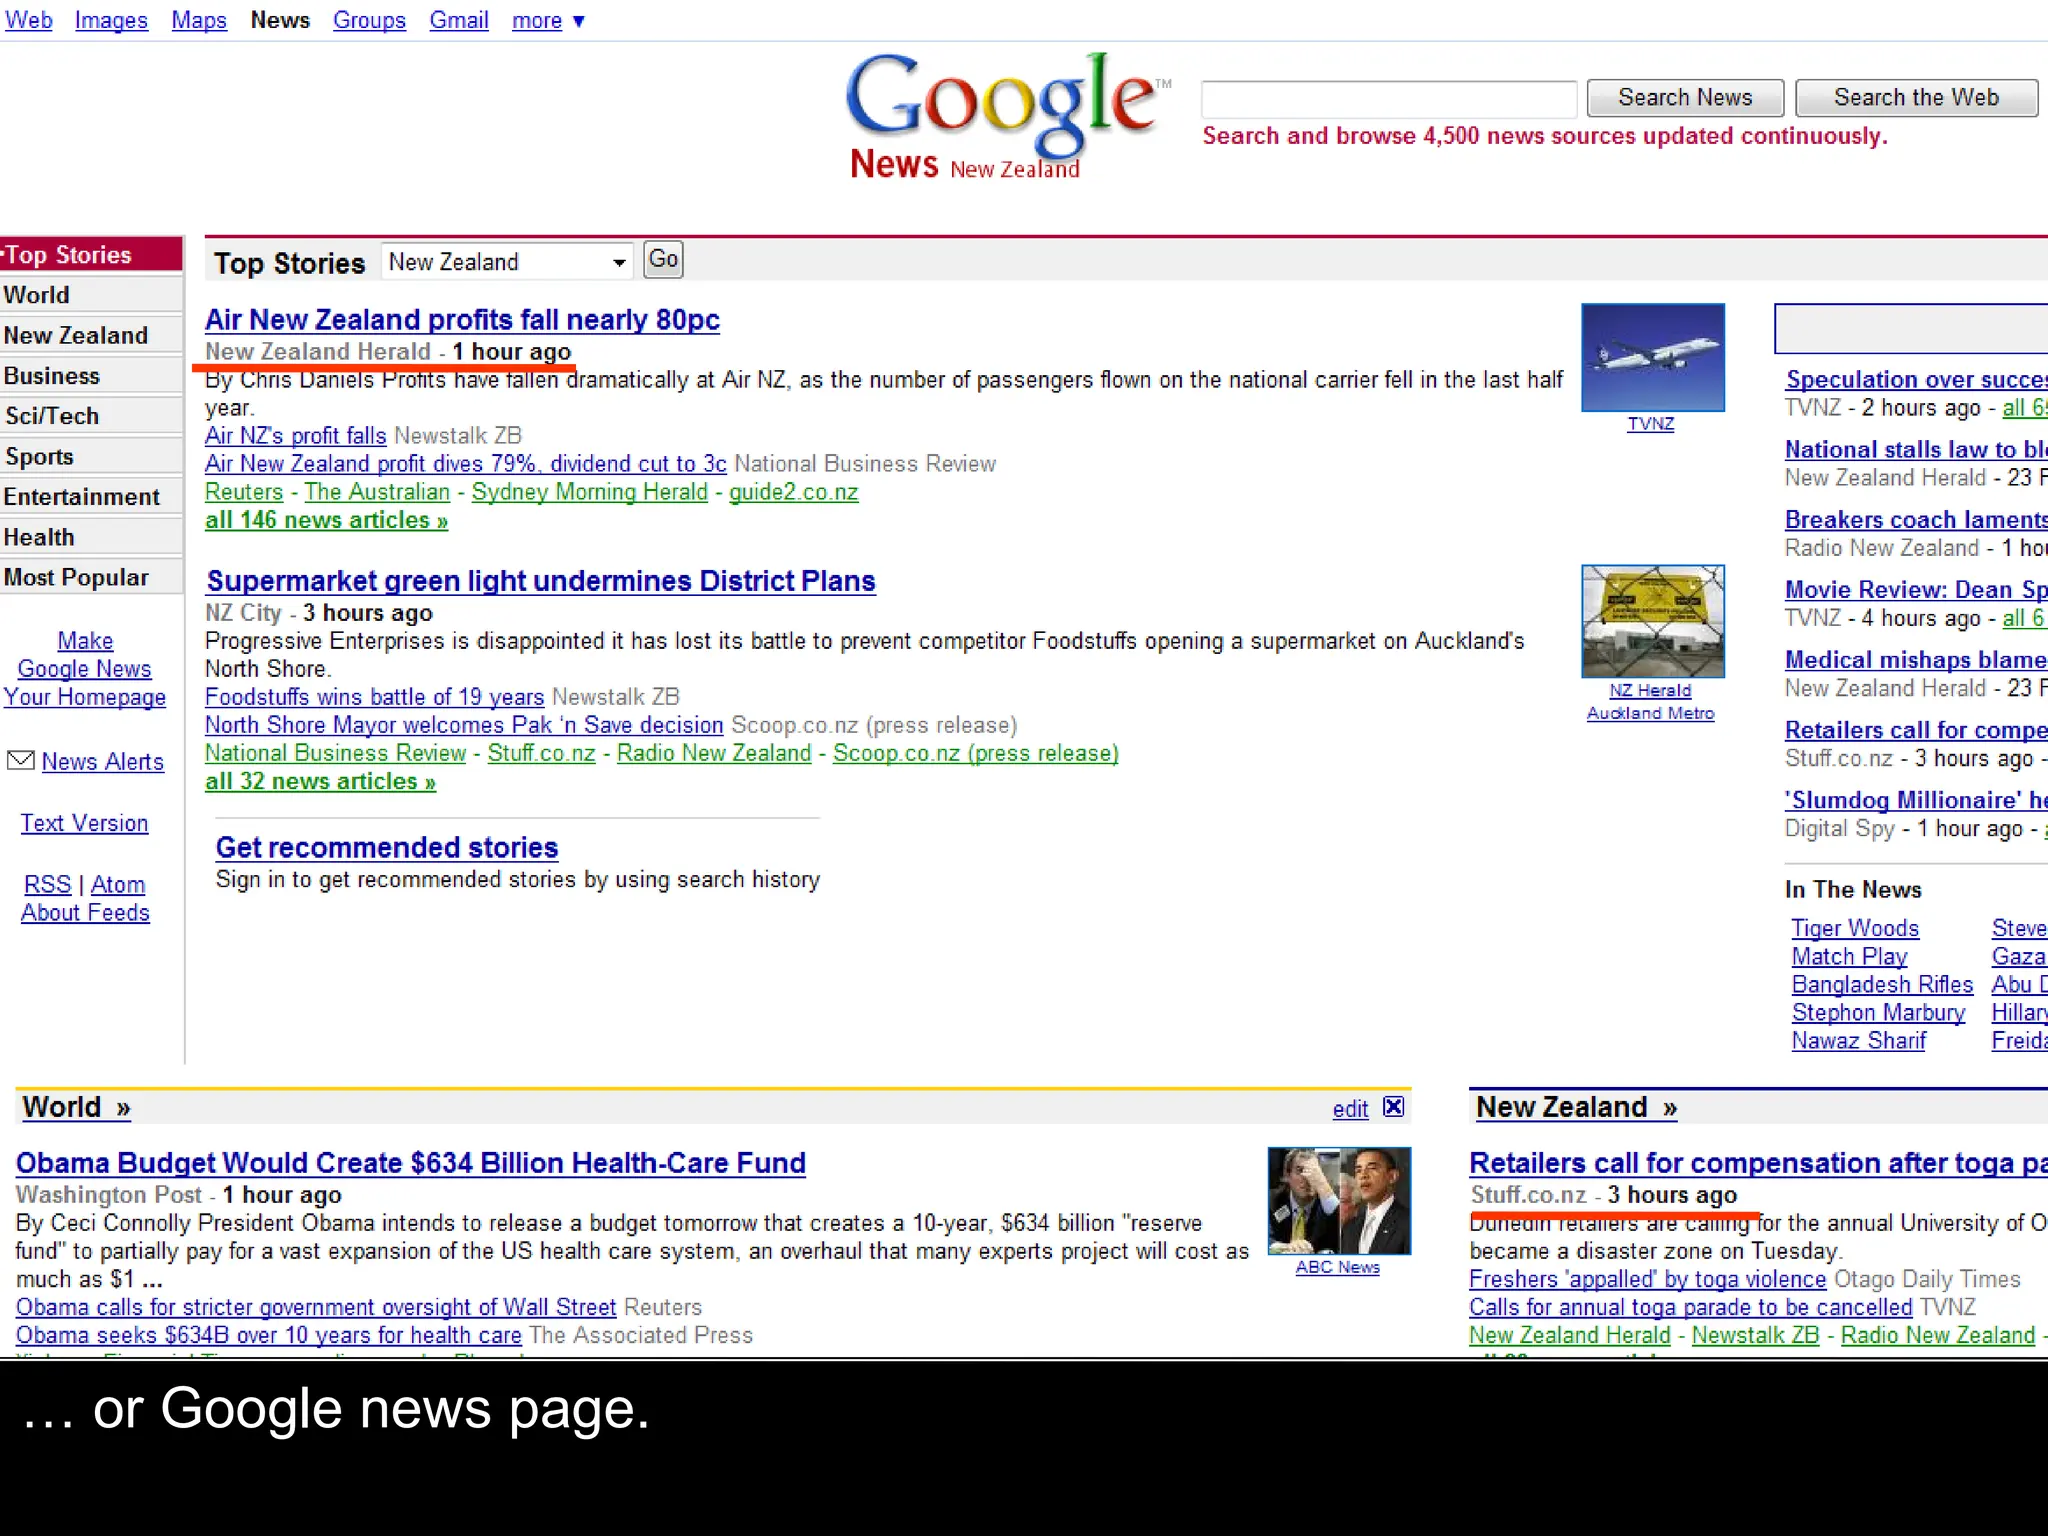Open 'all 146 news articles' link
This screenshot has height=1536, width=2048.
point(326,520)
